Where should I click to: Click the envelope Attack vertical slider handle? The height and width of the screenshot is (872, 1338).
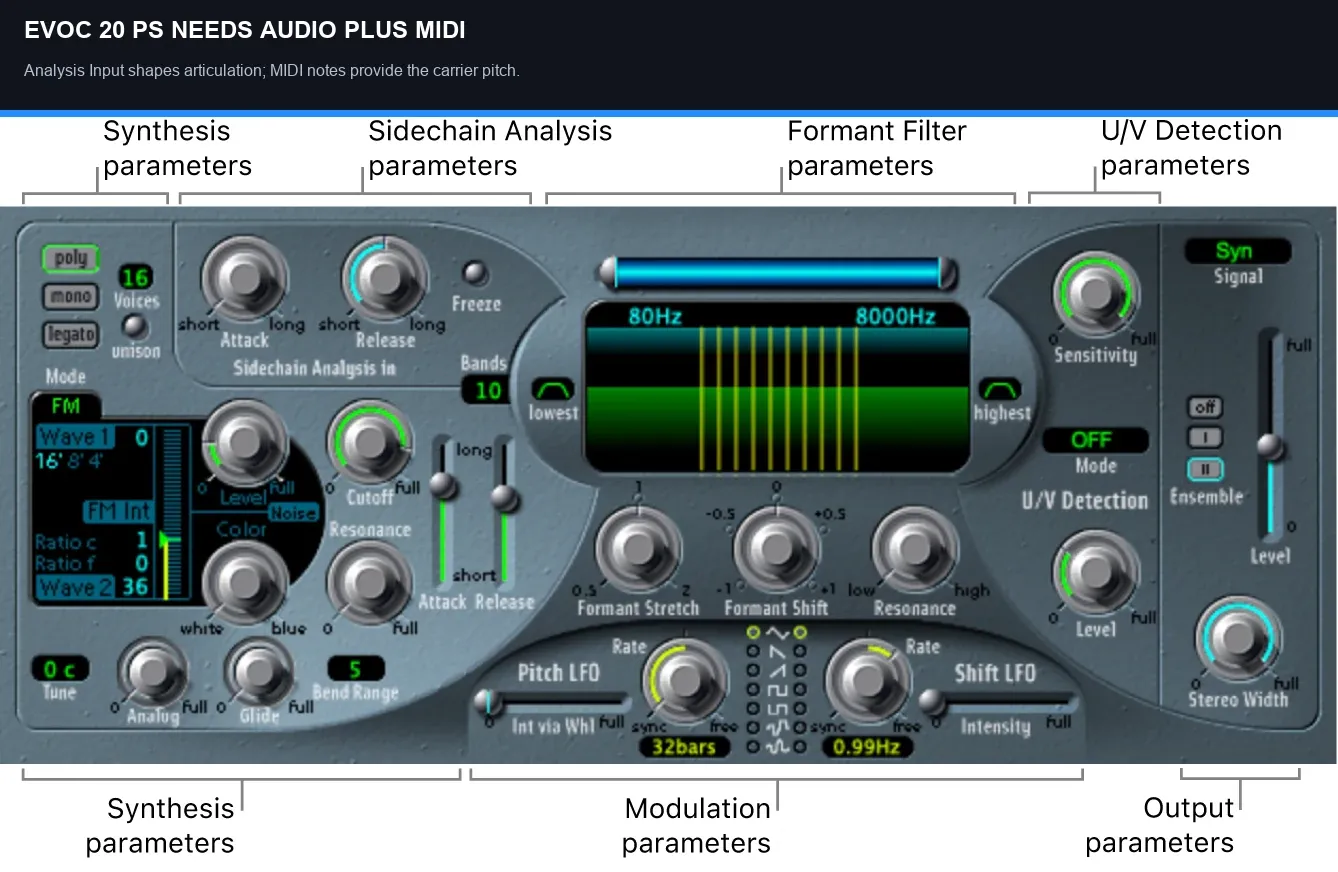443,487
